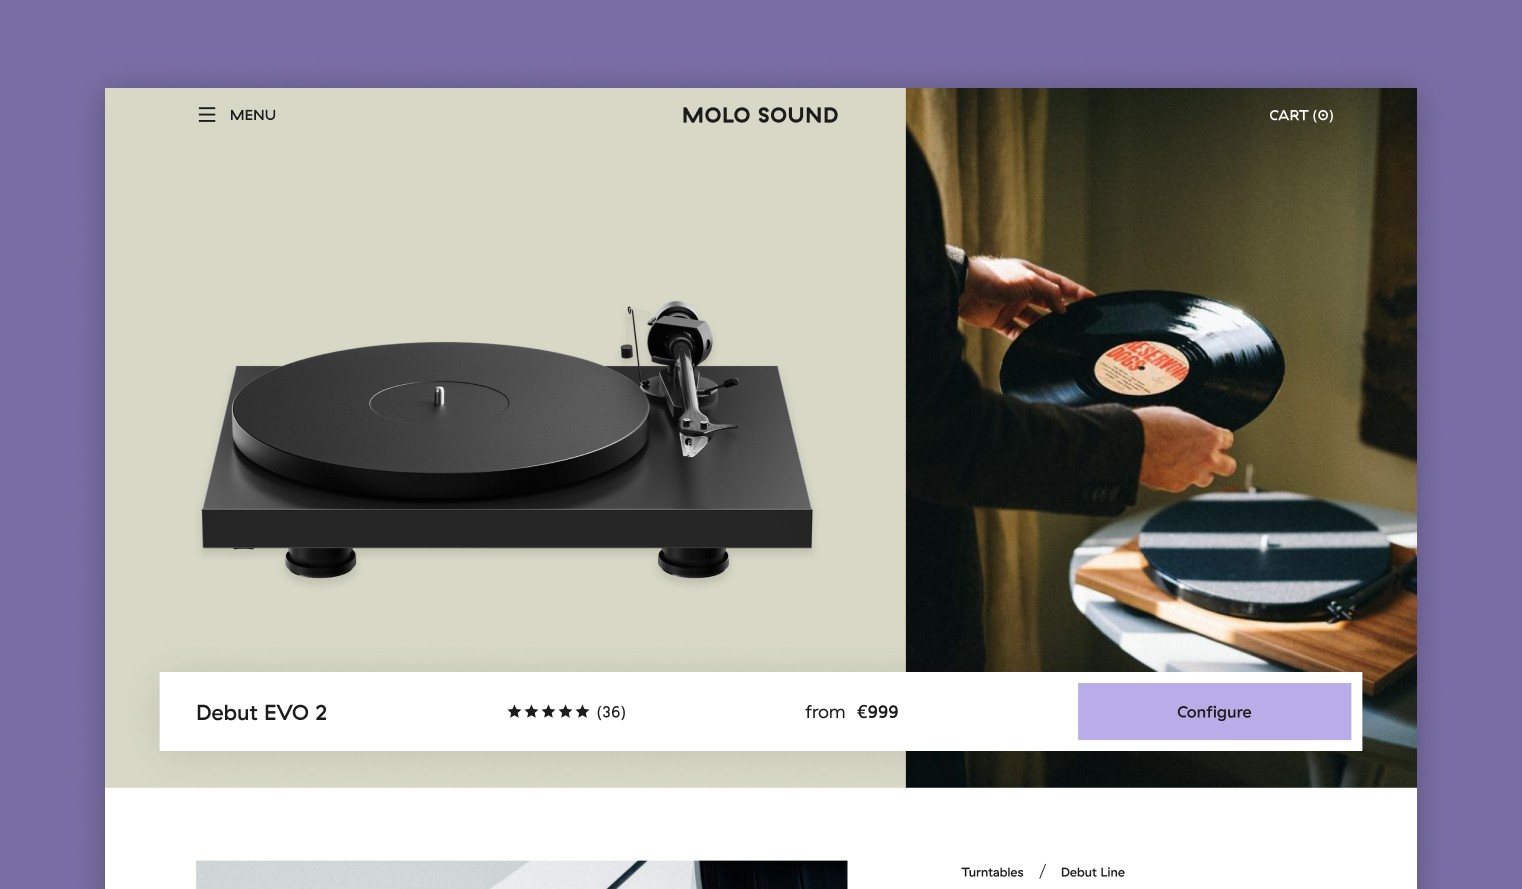The height and width of the screenshot is (889, 1522).
Task: Click the Reservoir Dogs record label
Action: (1140, 368)
